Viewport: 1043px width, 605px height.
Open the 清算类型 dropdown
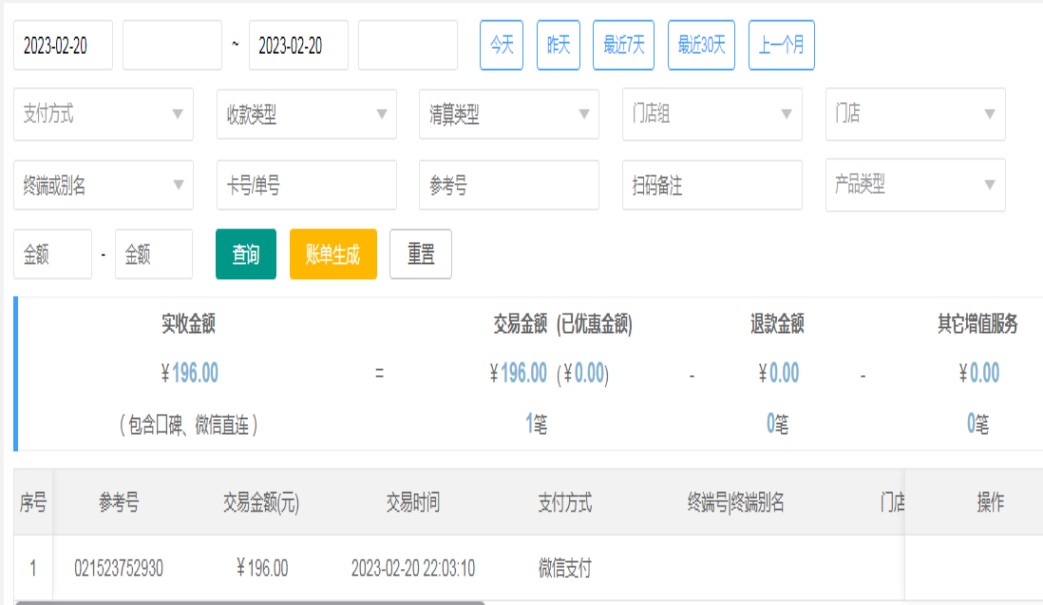pos(508,114)
